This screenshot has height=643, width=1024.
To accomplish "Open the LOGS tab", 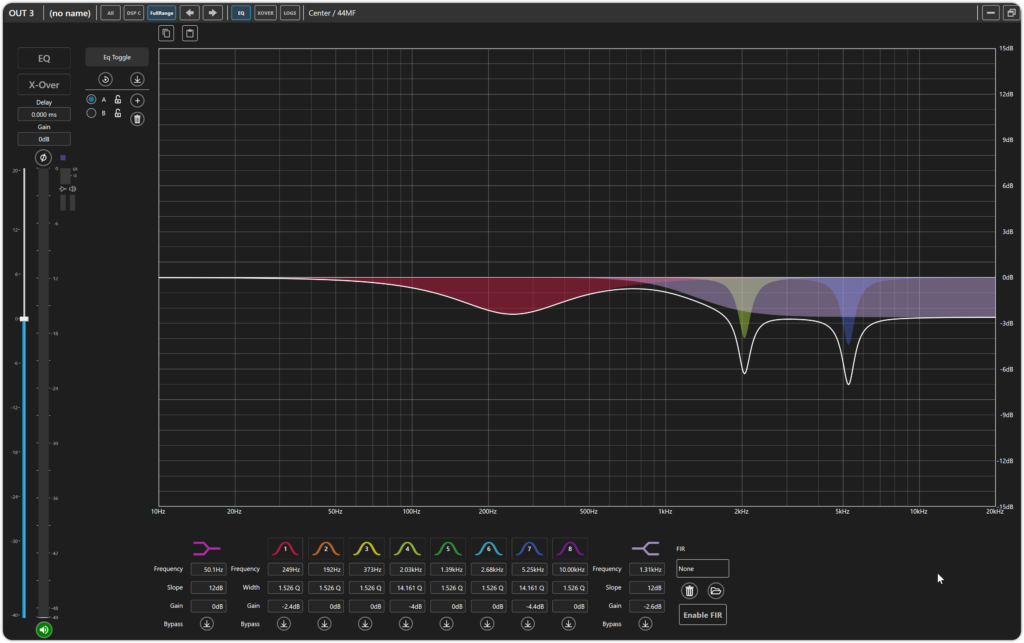I will 289,13.
